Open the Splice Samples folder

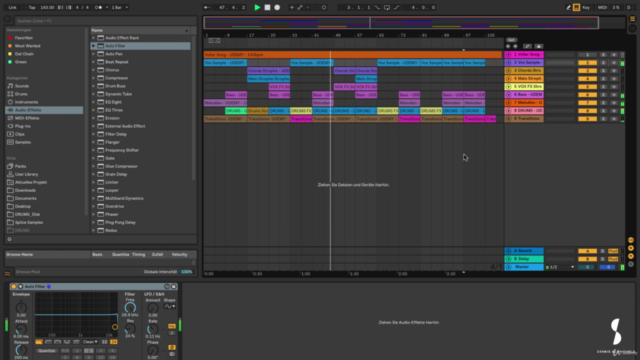pyautogui.click(x=29, y=222)
